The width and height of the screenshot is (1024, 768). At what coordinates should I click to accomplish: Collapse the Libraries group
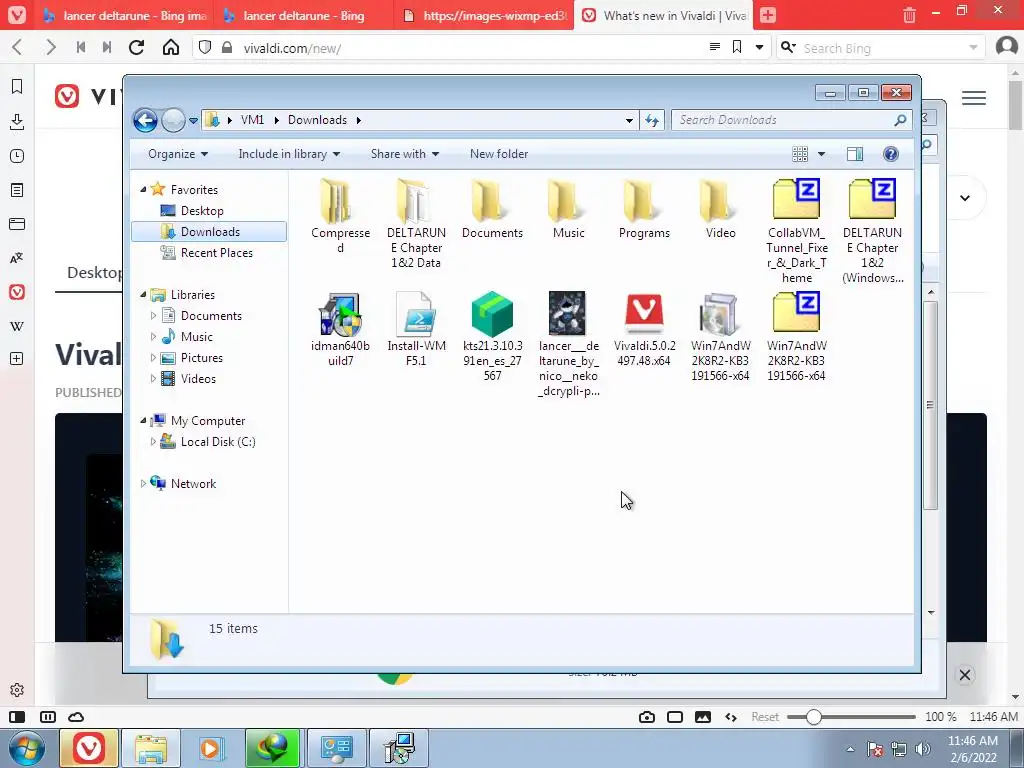pyautogui.click(x=144, y=295)
